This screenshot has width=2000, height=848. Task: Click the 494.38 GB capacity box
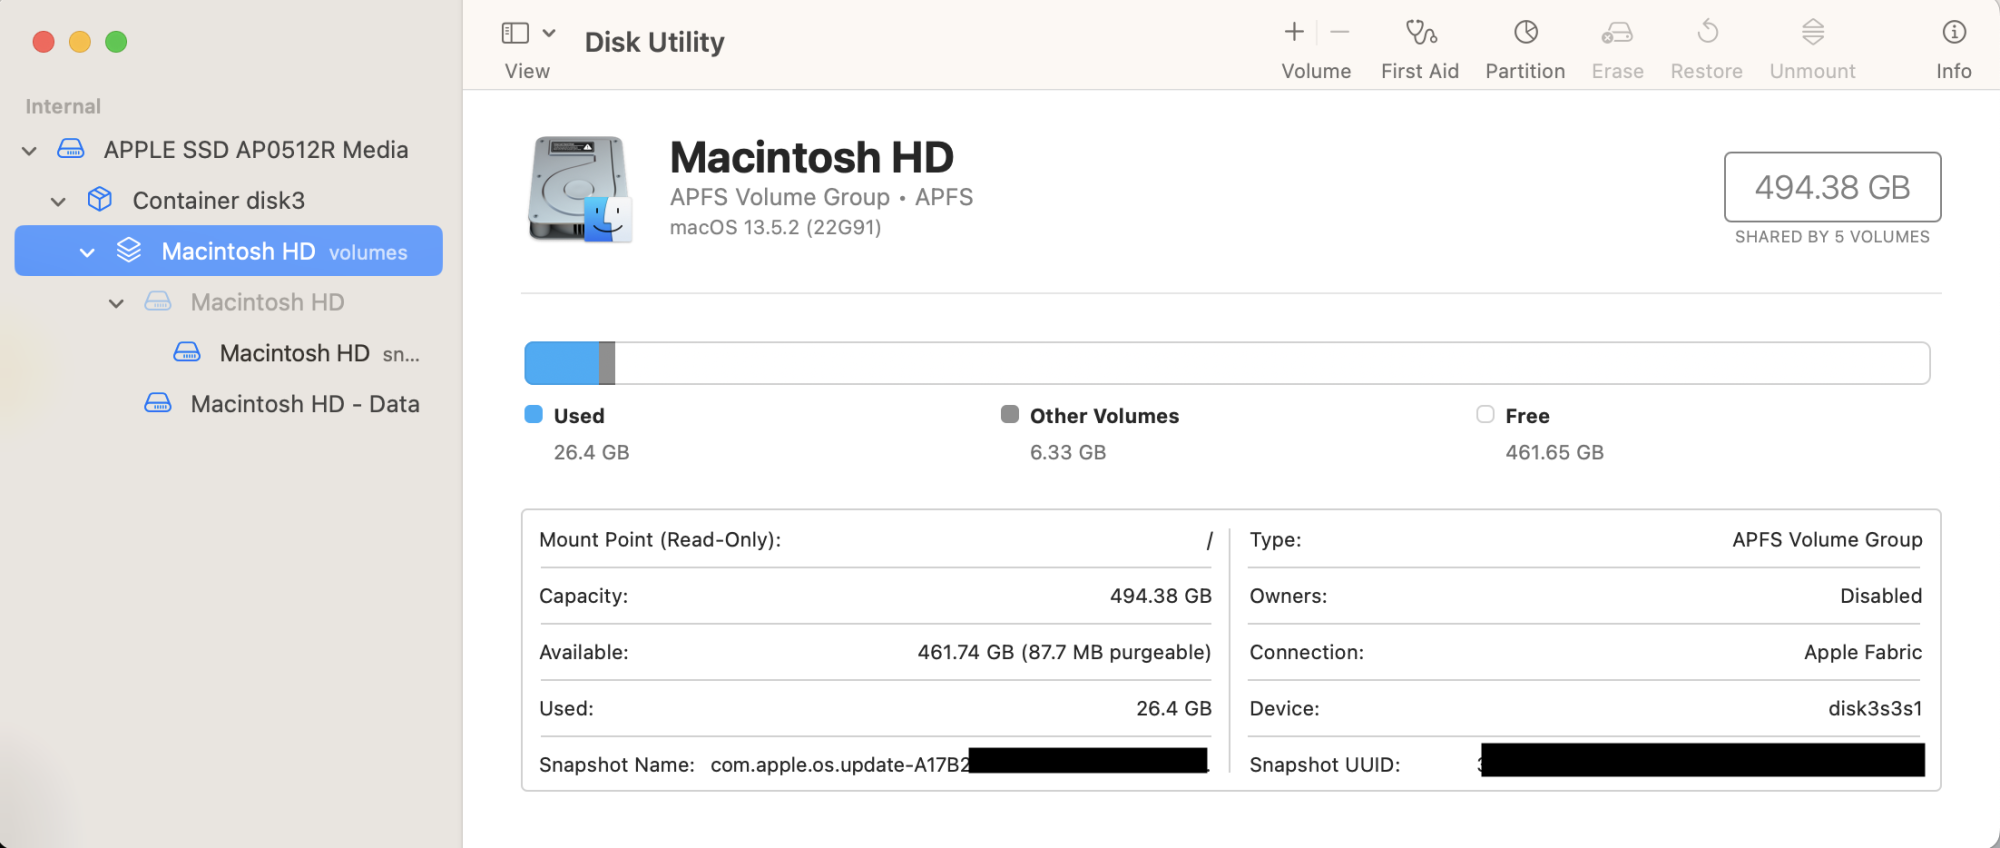click(1832, 187)
